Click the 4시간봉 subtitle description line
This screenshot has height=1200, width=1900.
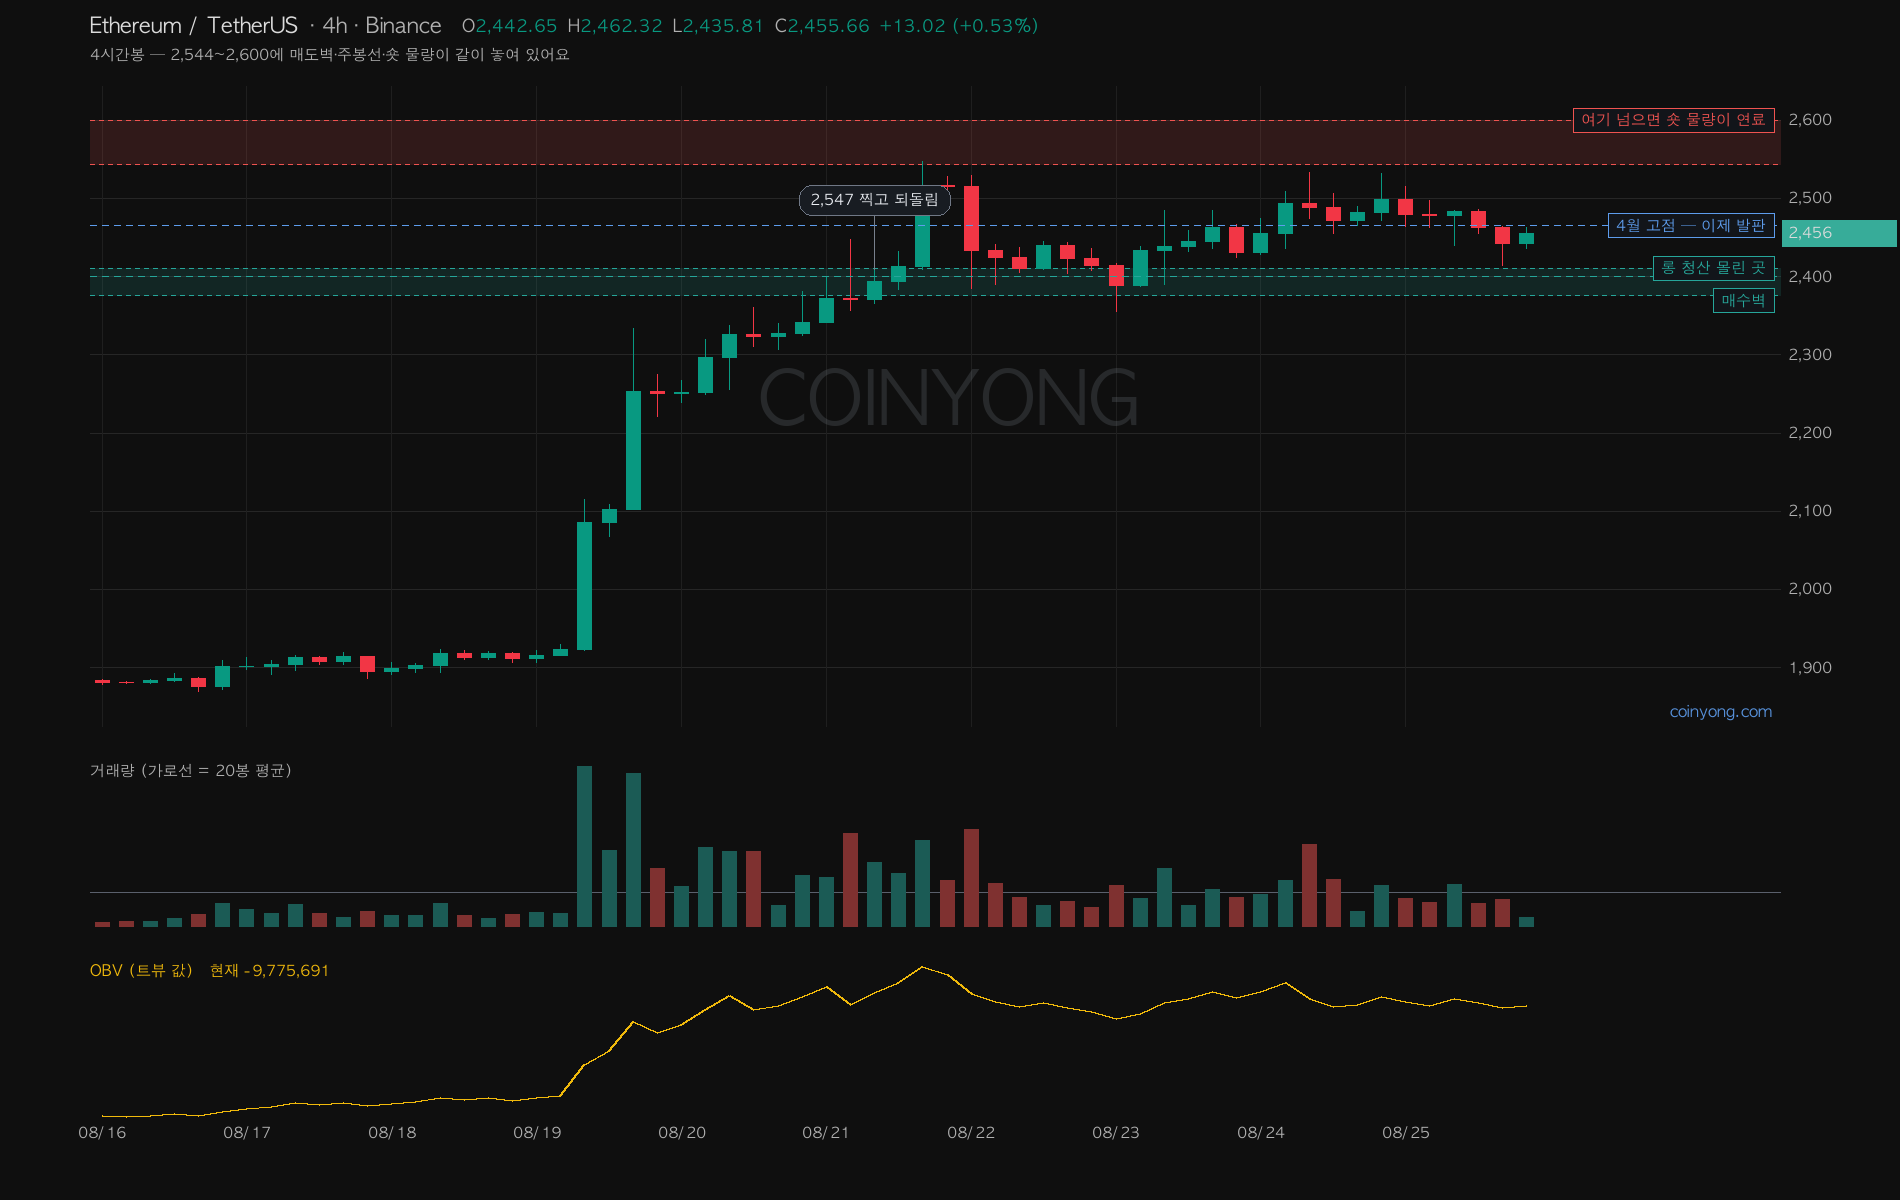click(x=330, y=55)
